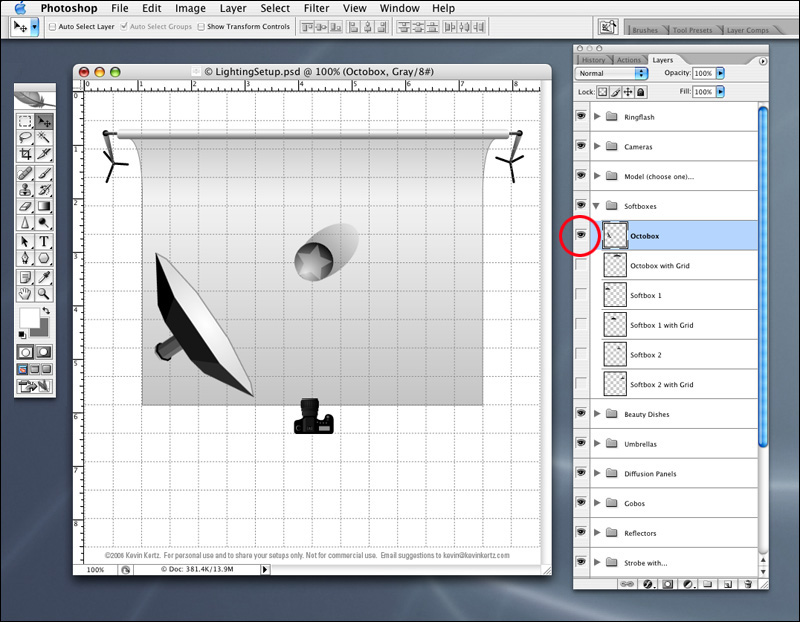Select the Hand tool

pyautogui.click(x=25, y=294)
